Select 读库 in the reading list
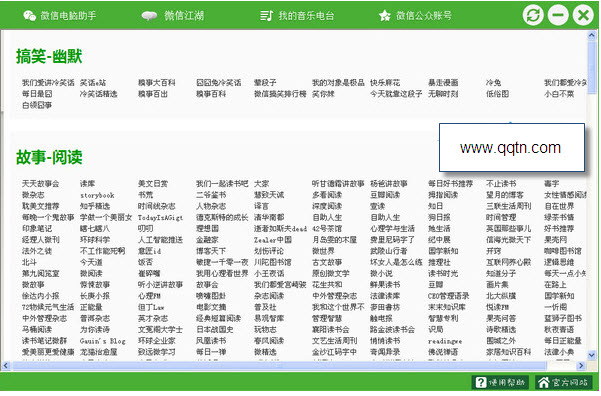The width and height of the screenshot is (601, 396). point(87,184)
